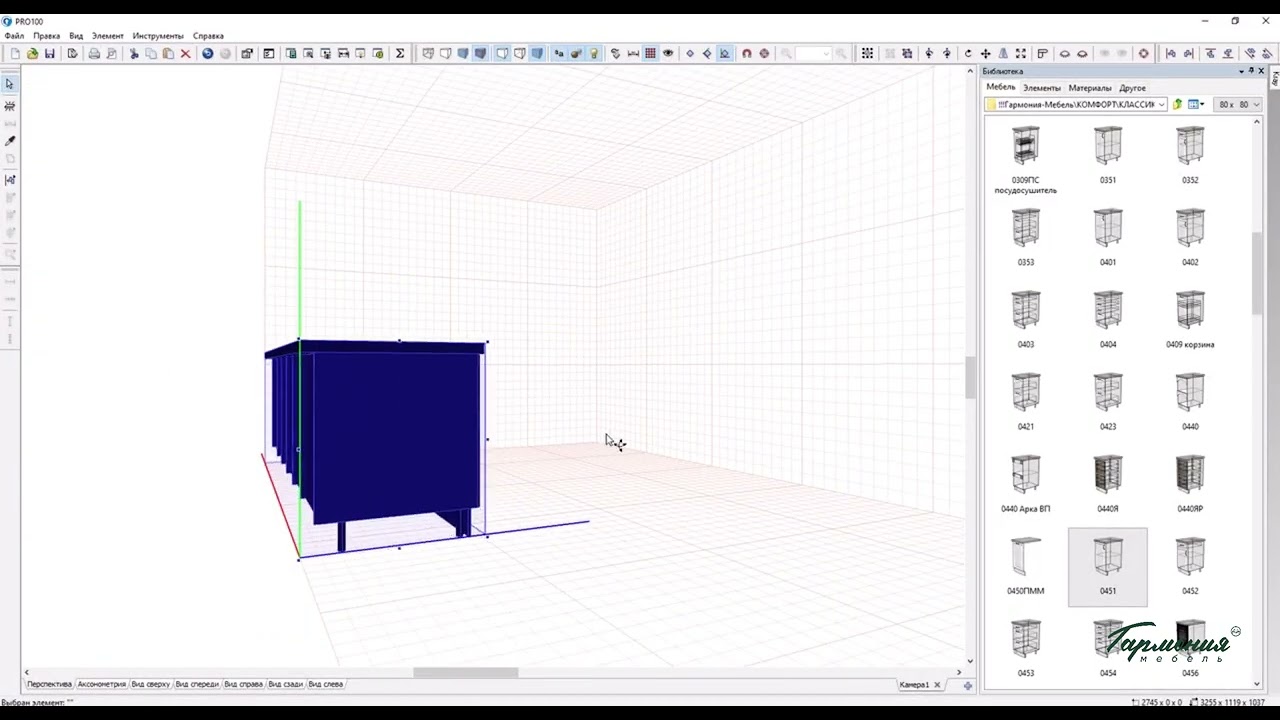Open the Инструменты menu

point(158,36)
